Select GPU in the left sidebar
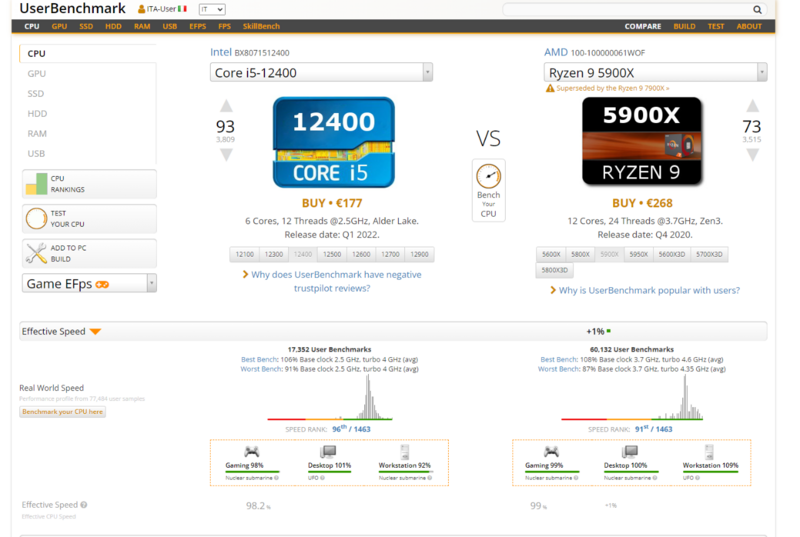Screen dimensions: 800x537 point(37,74)
